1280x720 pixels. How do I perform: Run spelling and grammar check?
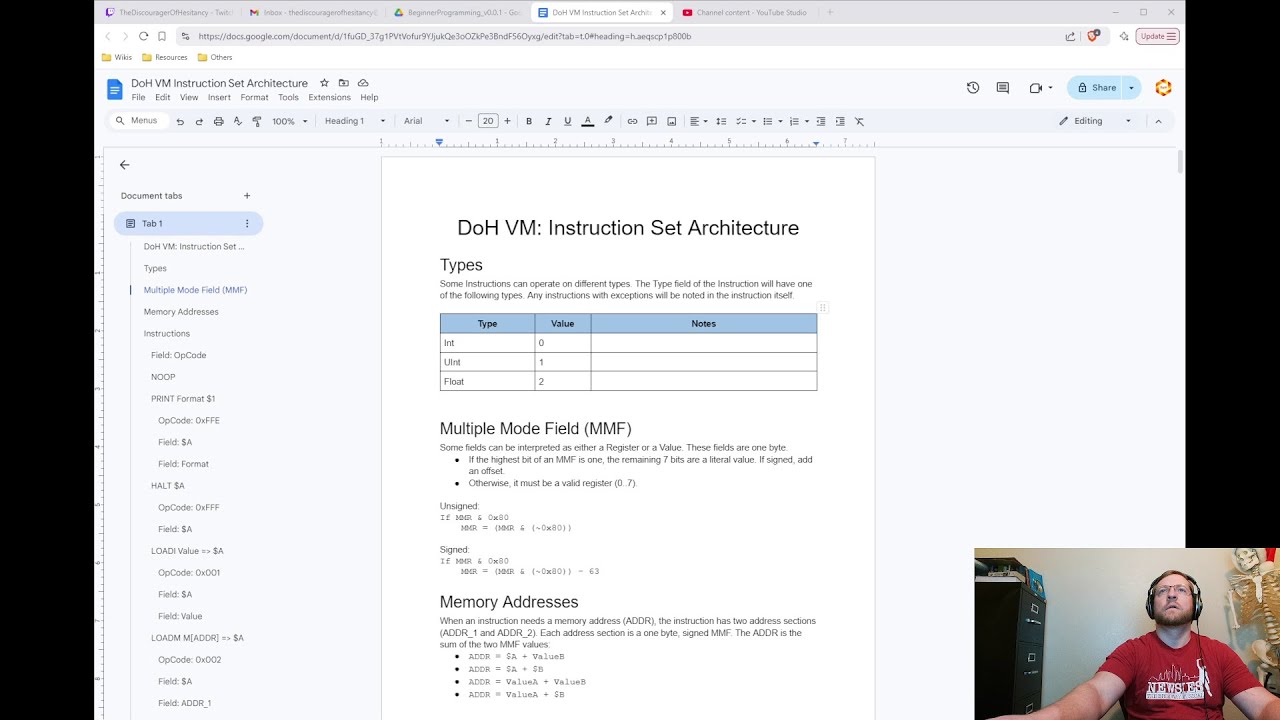(237, 121)
